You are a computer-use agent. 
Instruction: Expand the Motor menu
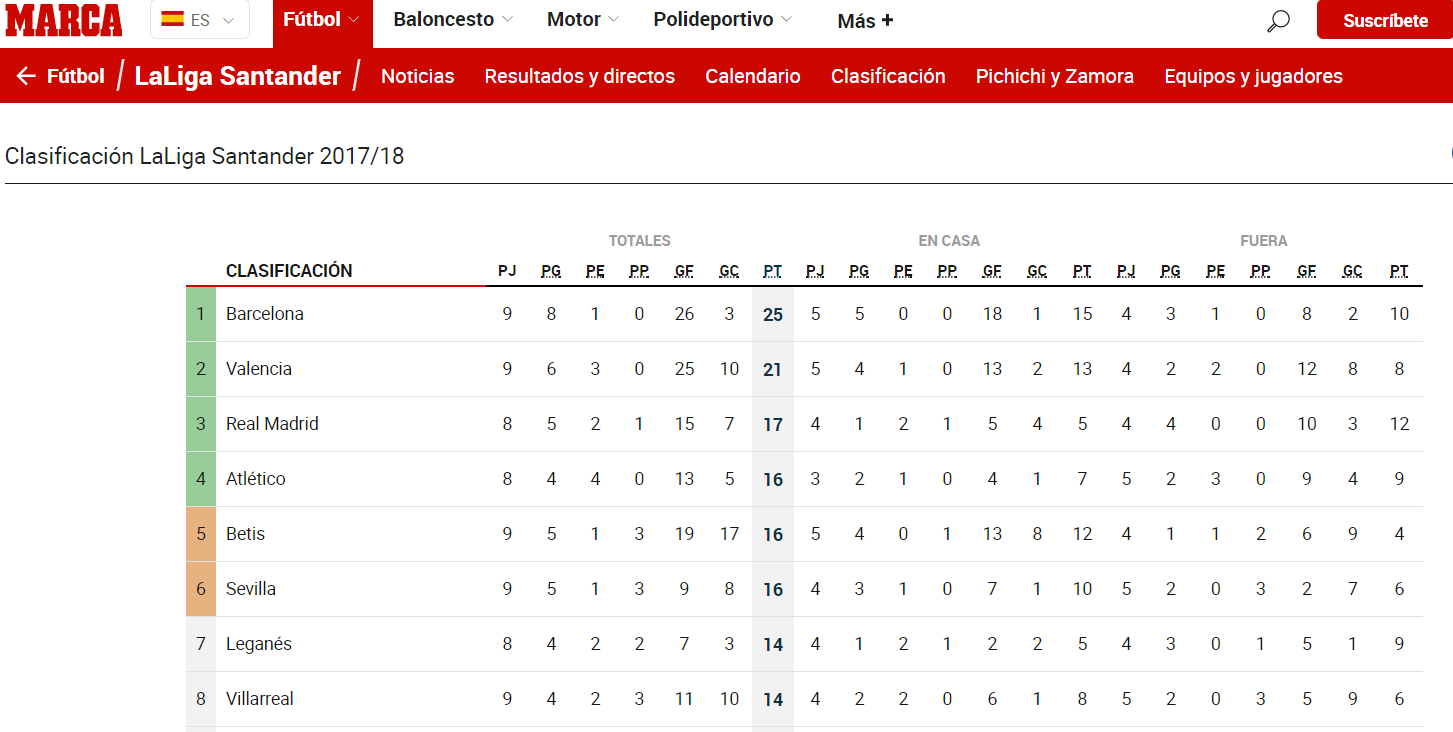[583, 19]
